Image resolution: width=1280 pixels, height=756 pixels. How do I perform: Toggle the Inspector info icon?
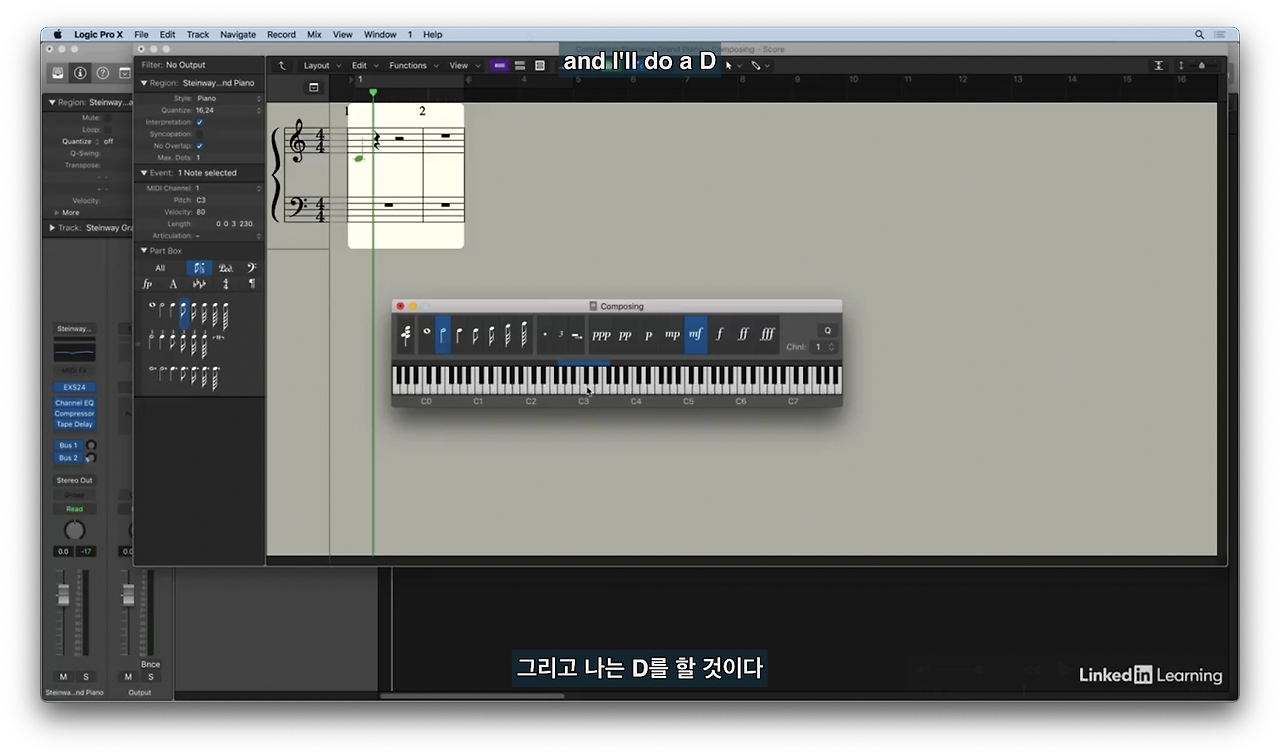81,73
